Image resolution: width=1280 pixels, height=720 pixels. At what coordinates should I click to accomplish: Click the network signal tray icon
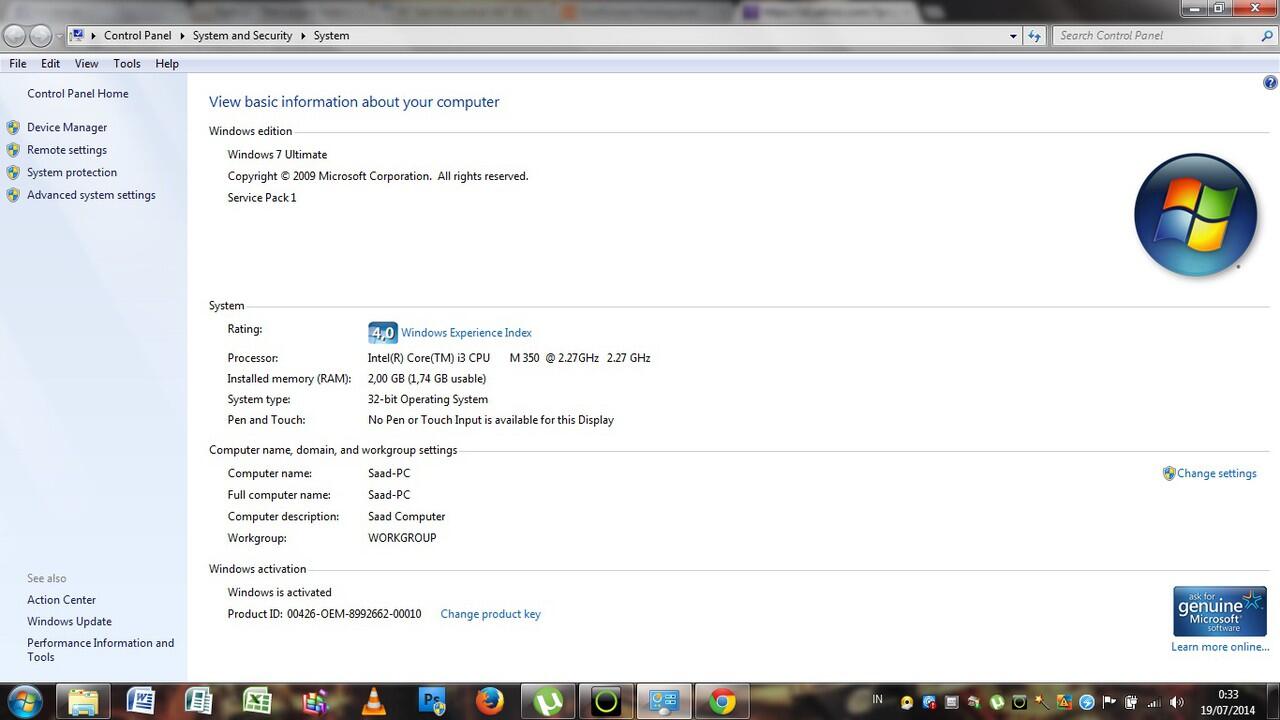[1154, 703]
